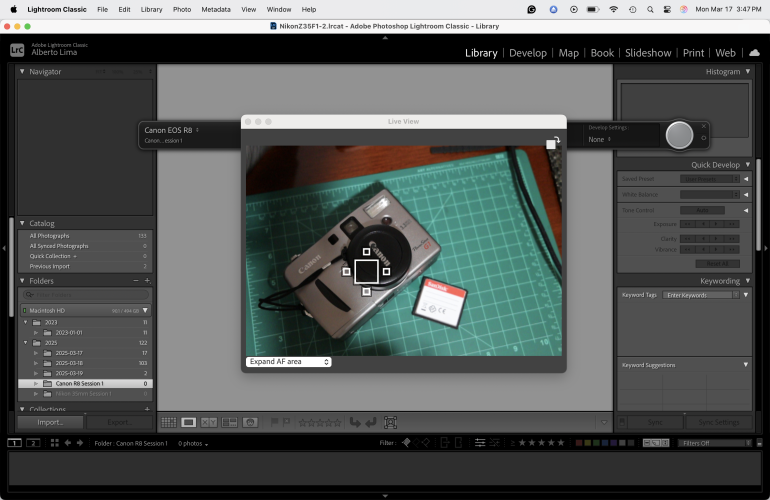Collapse the Histogram panel

pyautogui.click(x=747, y=71)
